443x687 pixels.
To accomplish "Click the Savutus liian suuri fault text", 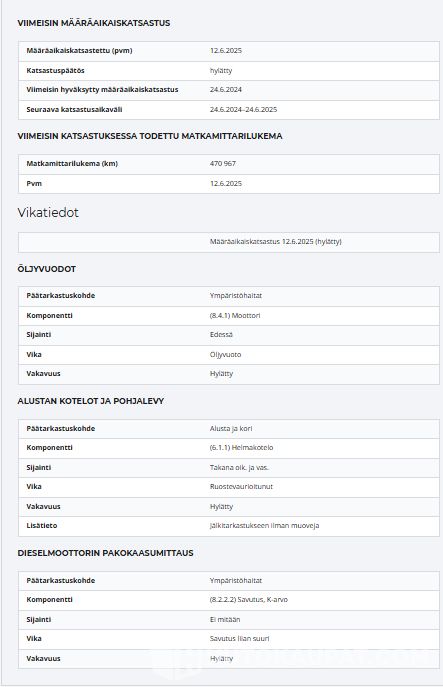I will (239, 639).
